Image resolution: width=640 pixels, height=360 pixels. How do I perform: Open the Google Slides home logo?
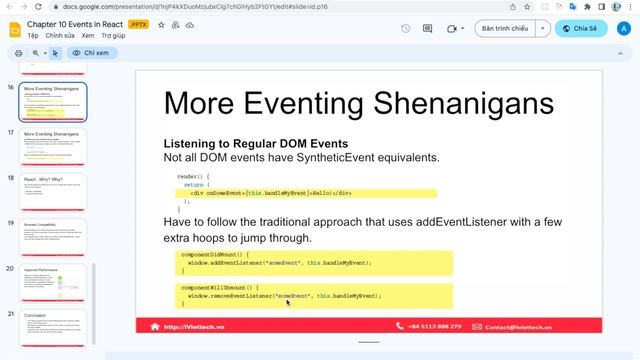pyautogui.click(x=15, y=30)
